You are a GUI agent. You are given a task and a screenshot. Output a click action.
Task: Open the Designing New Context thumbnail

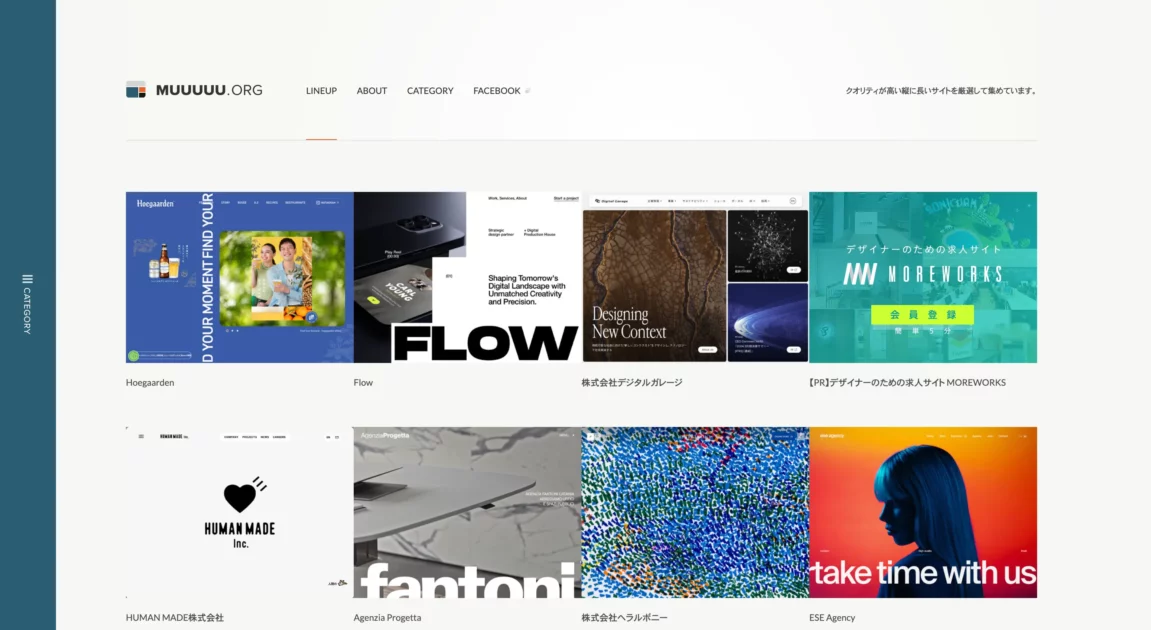[695, 278]
